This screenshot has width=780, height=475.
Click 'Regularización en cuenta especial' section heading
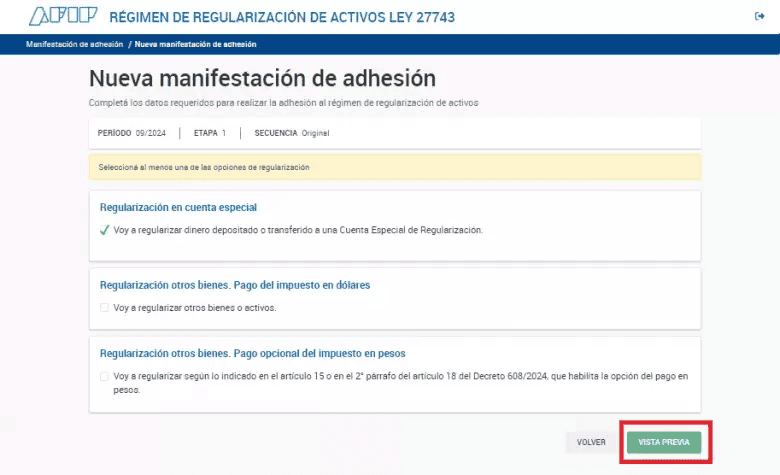pos(179,208)
